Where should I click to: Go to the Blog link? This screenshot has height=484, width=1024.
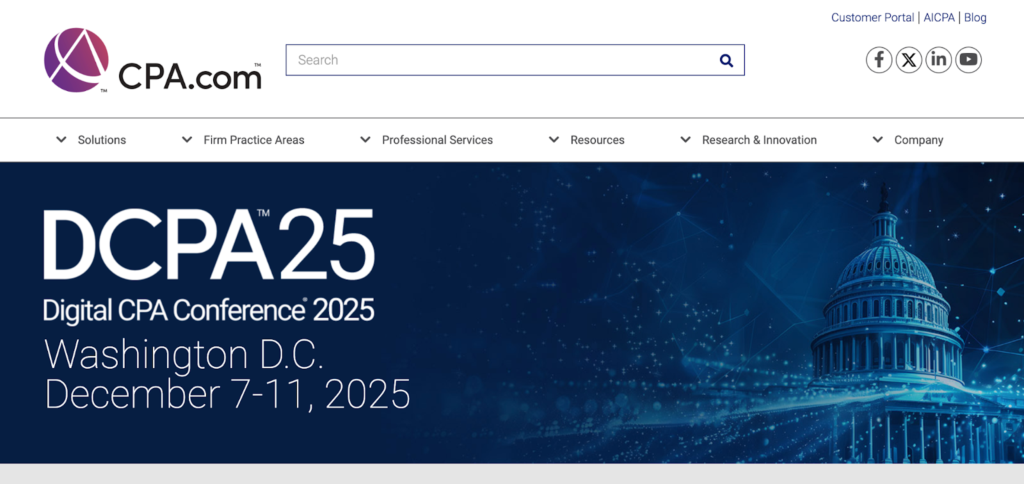[975, 17]
